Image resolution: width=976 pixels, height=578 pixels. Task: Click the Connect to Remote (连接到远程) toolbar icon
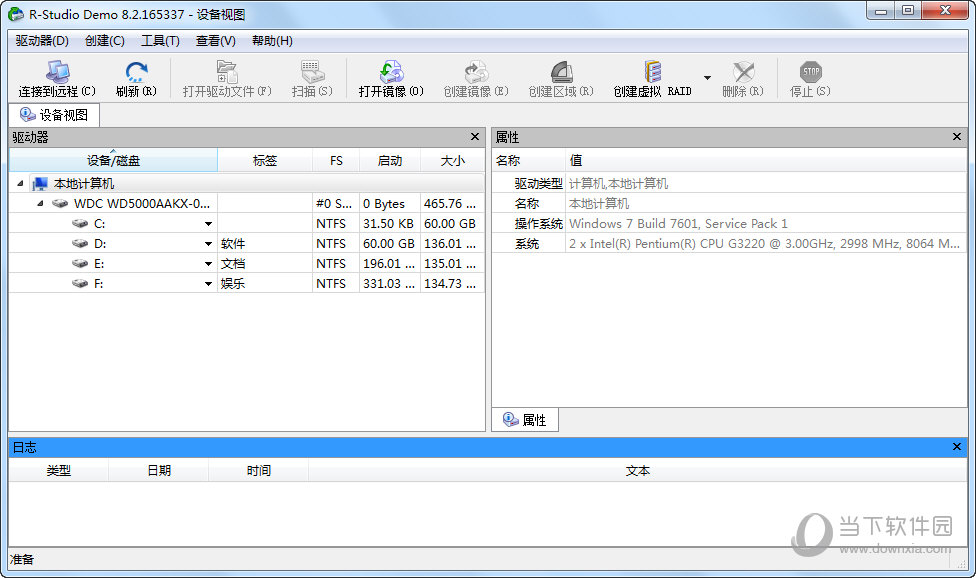57,72
